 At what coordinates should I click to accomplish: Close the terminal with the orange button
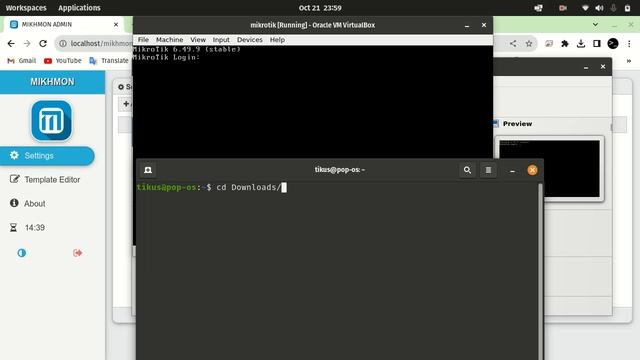tap(532, 170)
